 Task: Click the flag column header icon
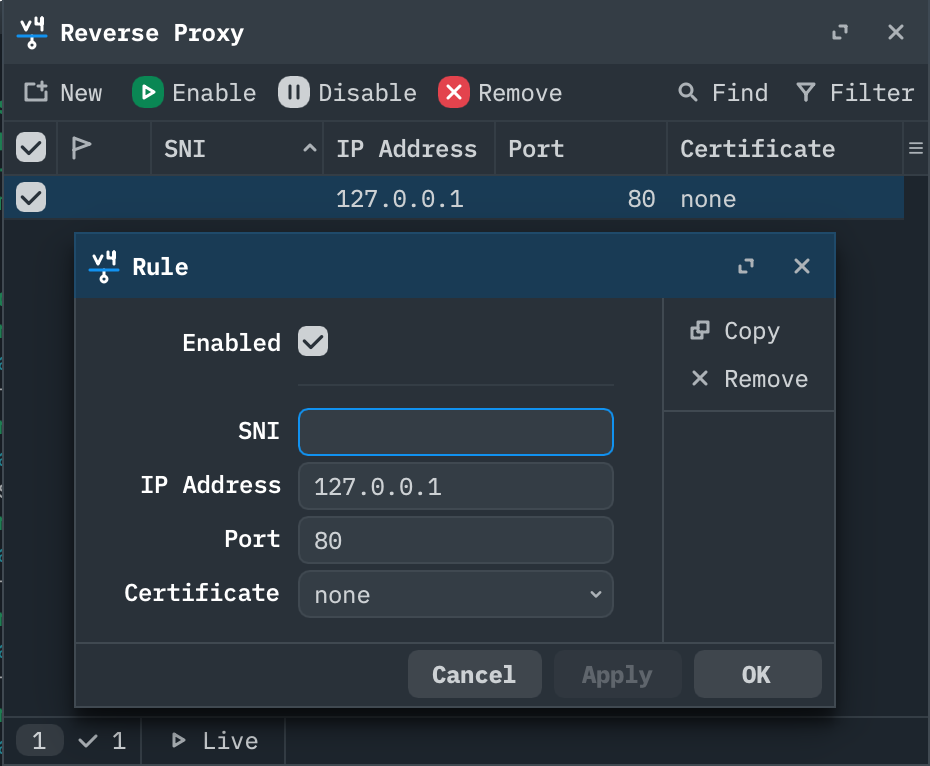point(81,148)
